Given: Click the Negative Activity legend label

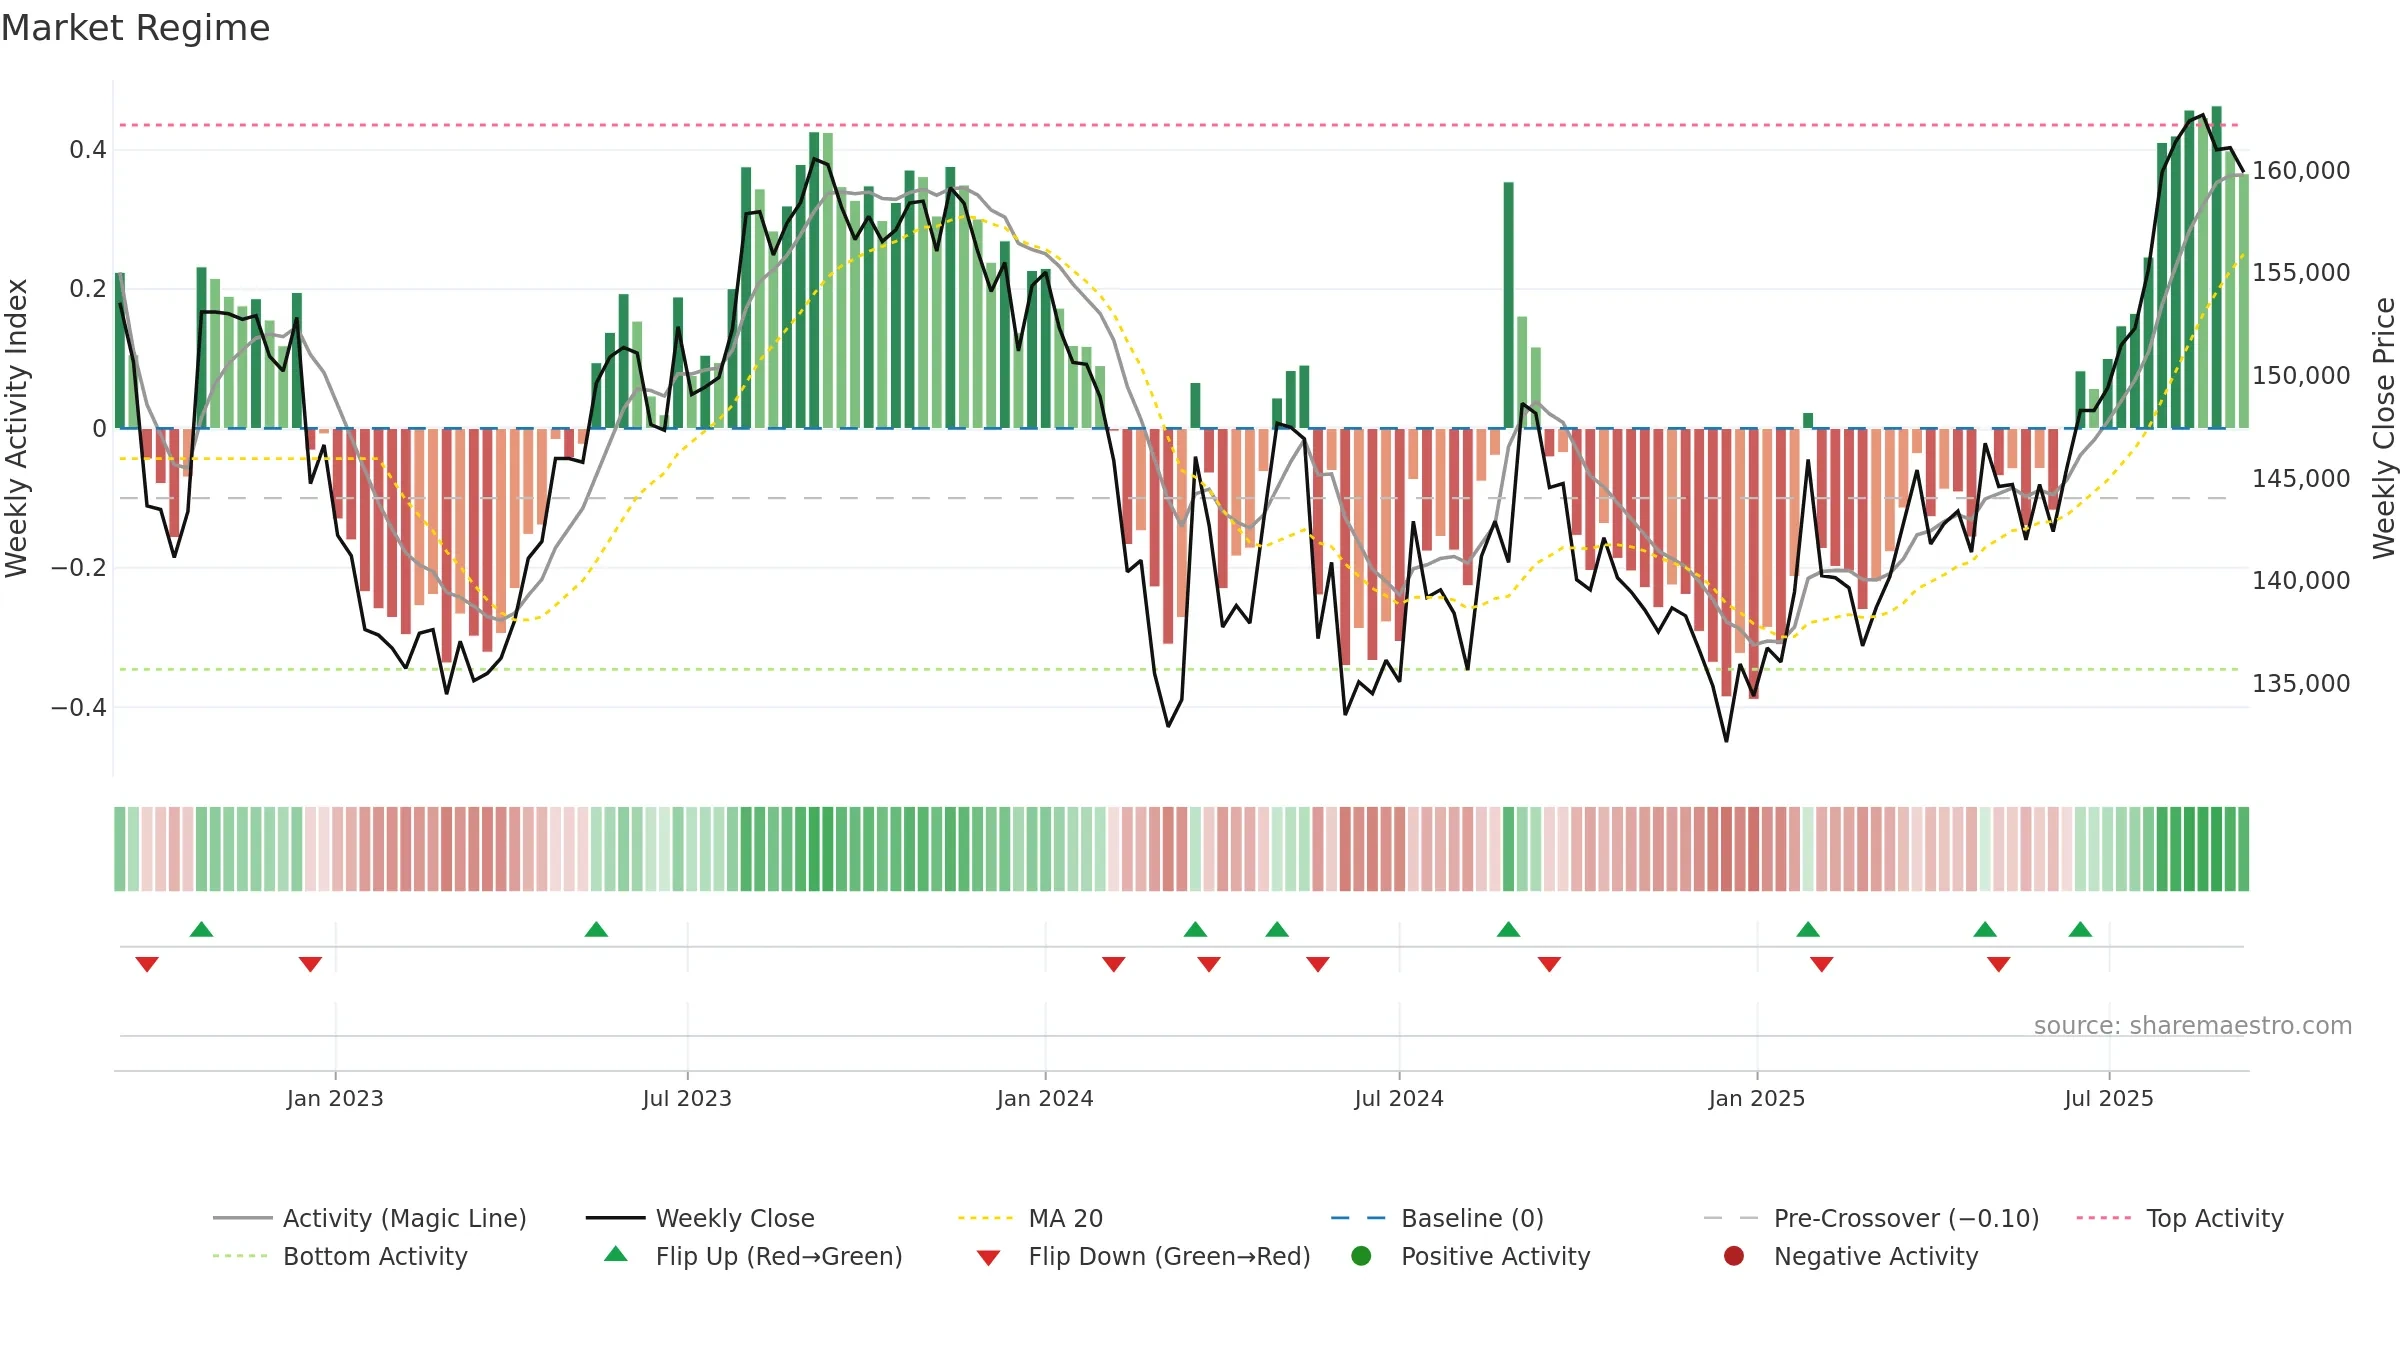Looking at the screenshot, I should pyautogui.click(x=1876, y=1256).
